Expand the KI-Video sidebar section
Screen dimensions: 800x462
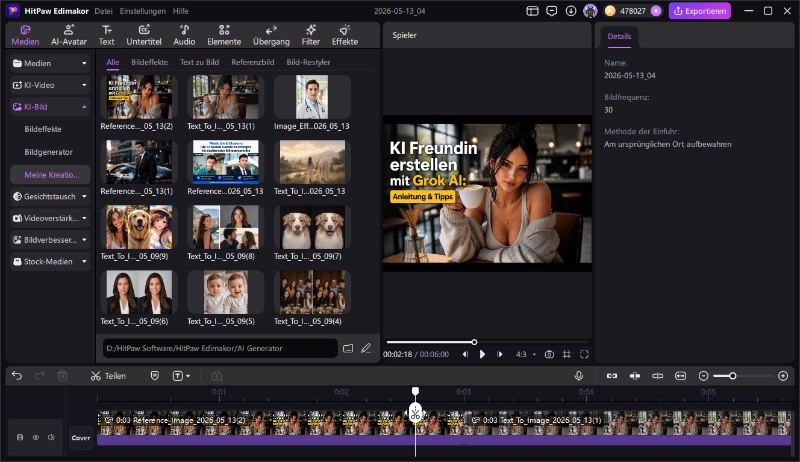49,85
